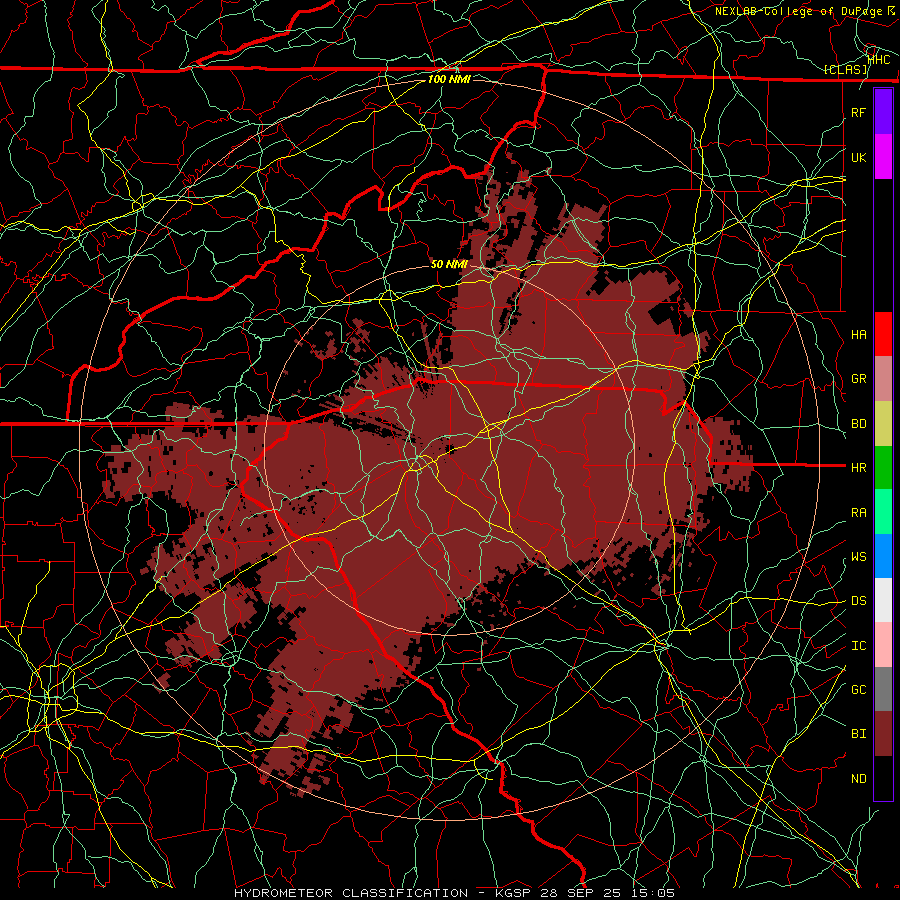Image resolution: width=900 pixels, height=900 pixels.
Task: Select the BD yellow legend swatch
Action: (883, 424)
